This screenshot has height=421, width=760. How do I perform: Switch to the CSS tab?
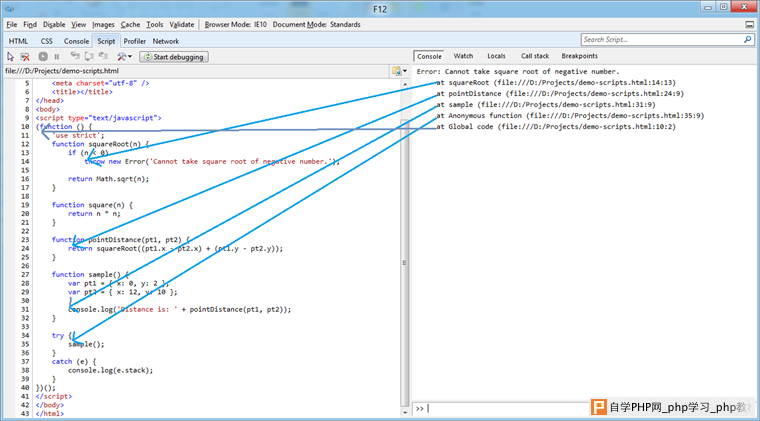click(x=47, y=41)
